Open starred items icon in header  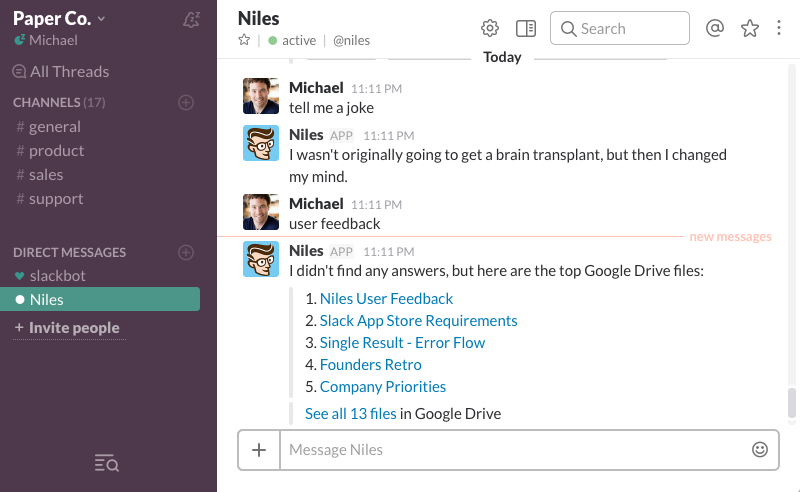click(749, 28)
